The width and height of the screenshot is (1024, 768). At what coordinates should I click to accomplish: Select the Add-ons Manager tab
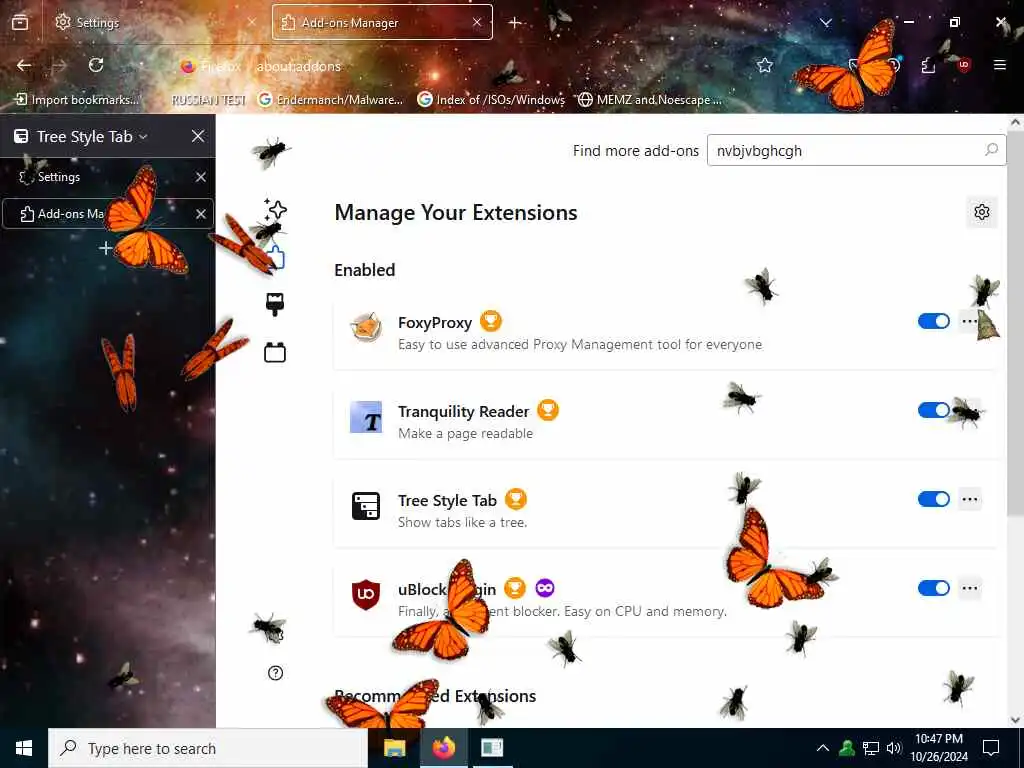point(382,23)
